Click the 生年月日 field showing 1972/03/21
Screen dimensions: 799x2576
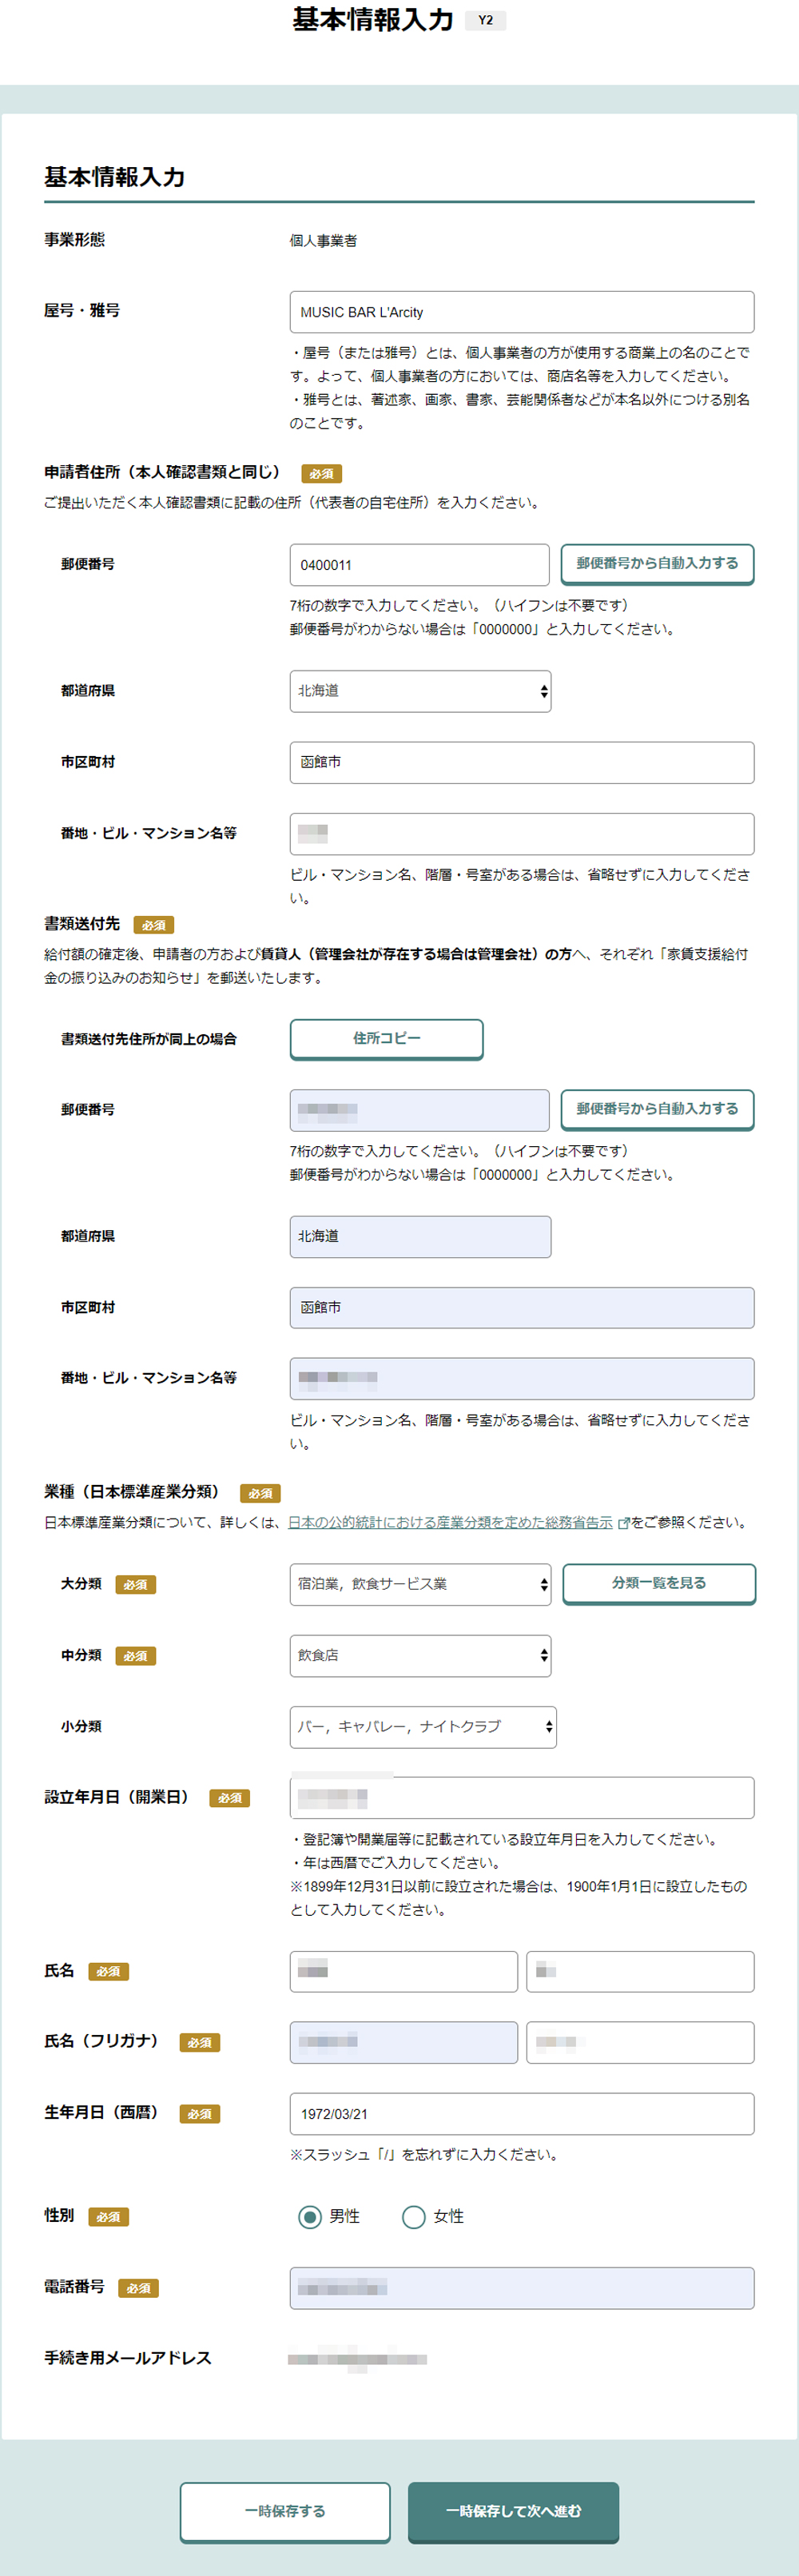pos(521,2114)
